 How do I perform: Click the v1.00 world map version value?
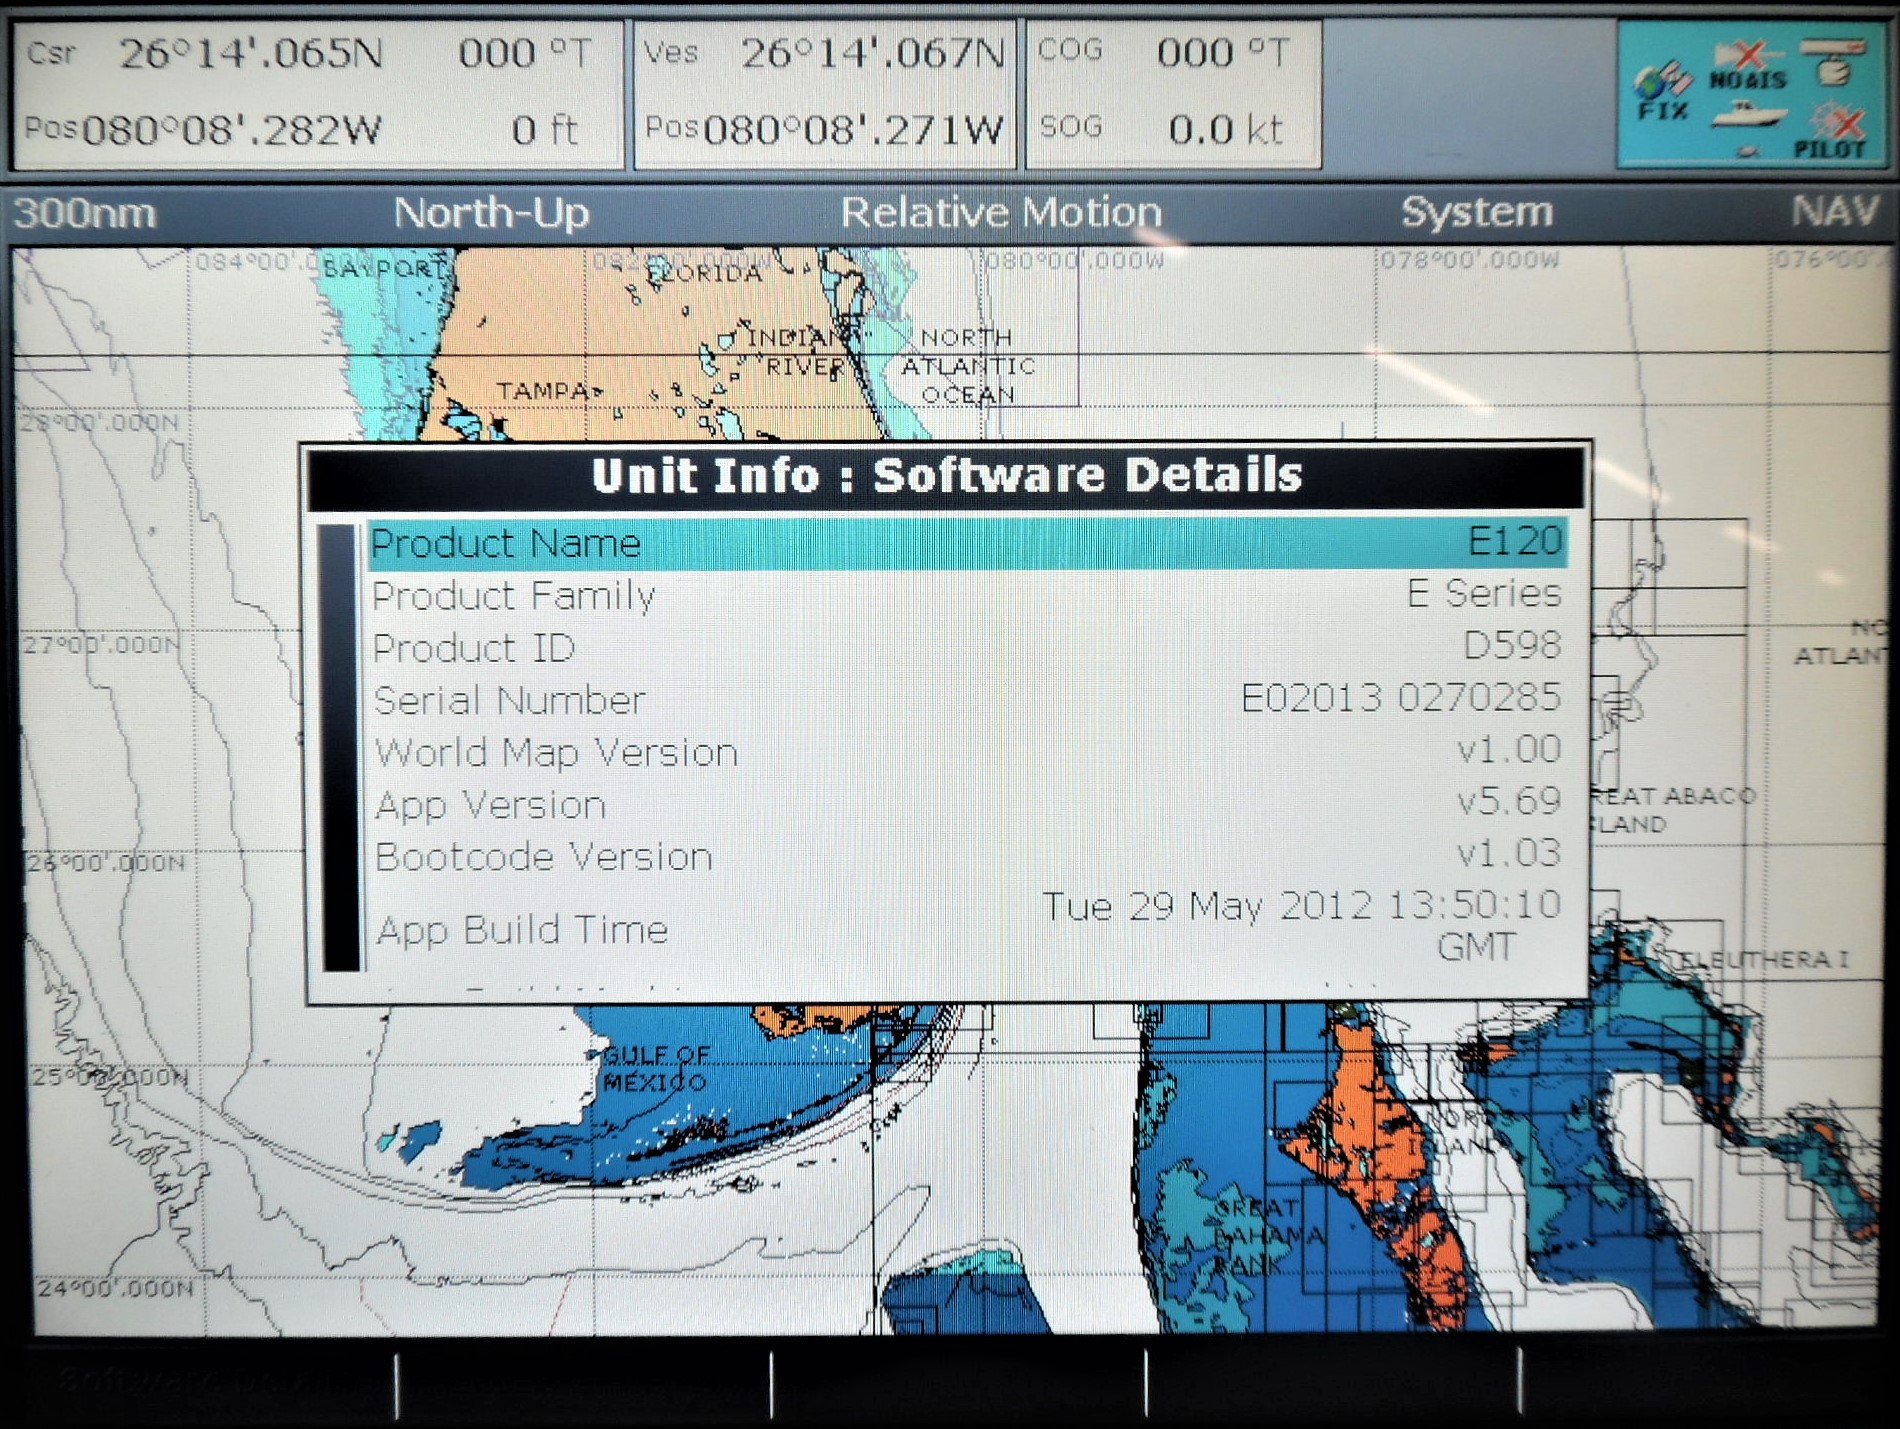pos(1508,748)
